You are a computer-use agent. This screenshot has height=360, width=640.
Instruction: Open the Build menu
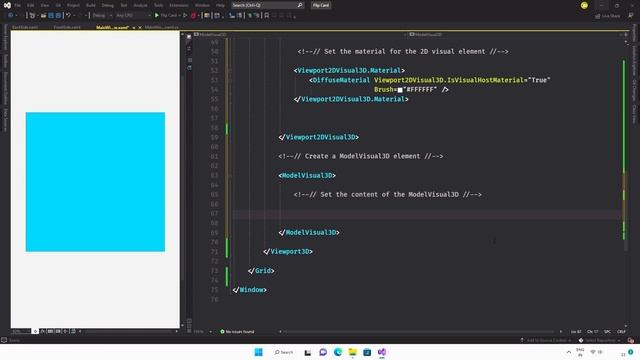coord(91,5)
